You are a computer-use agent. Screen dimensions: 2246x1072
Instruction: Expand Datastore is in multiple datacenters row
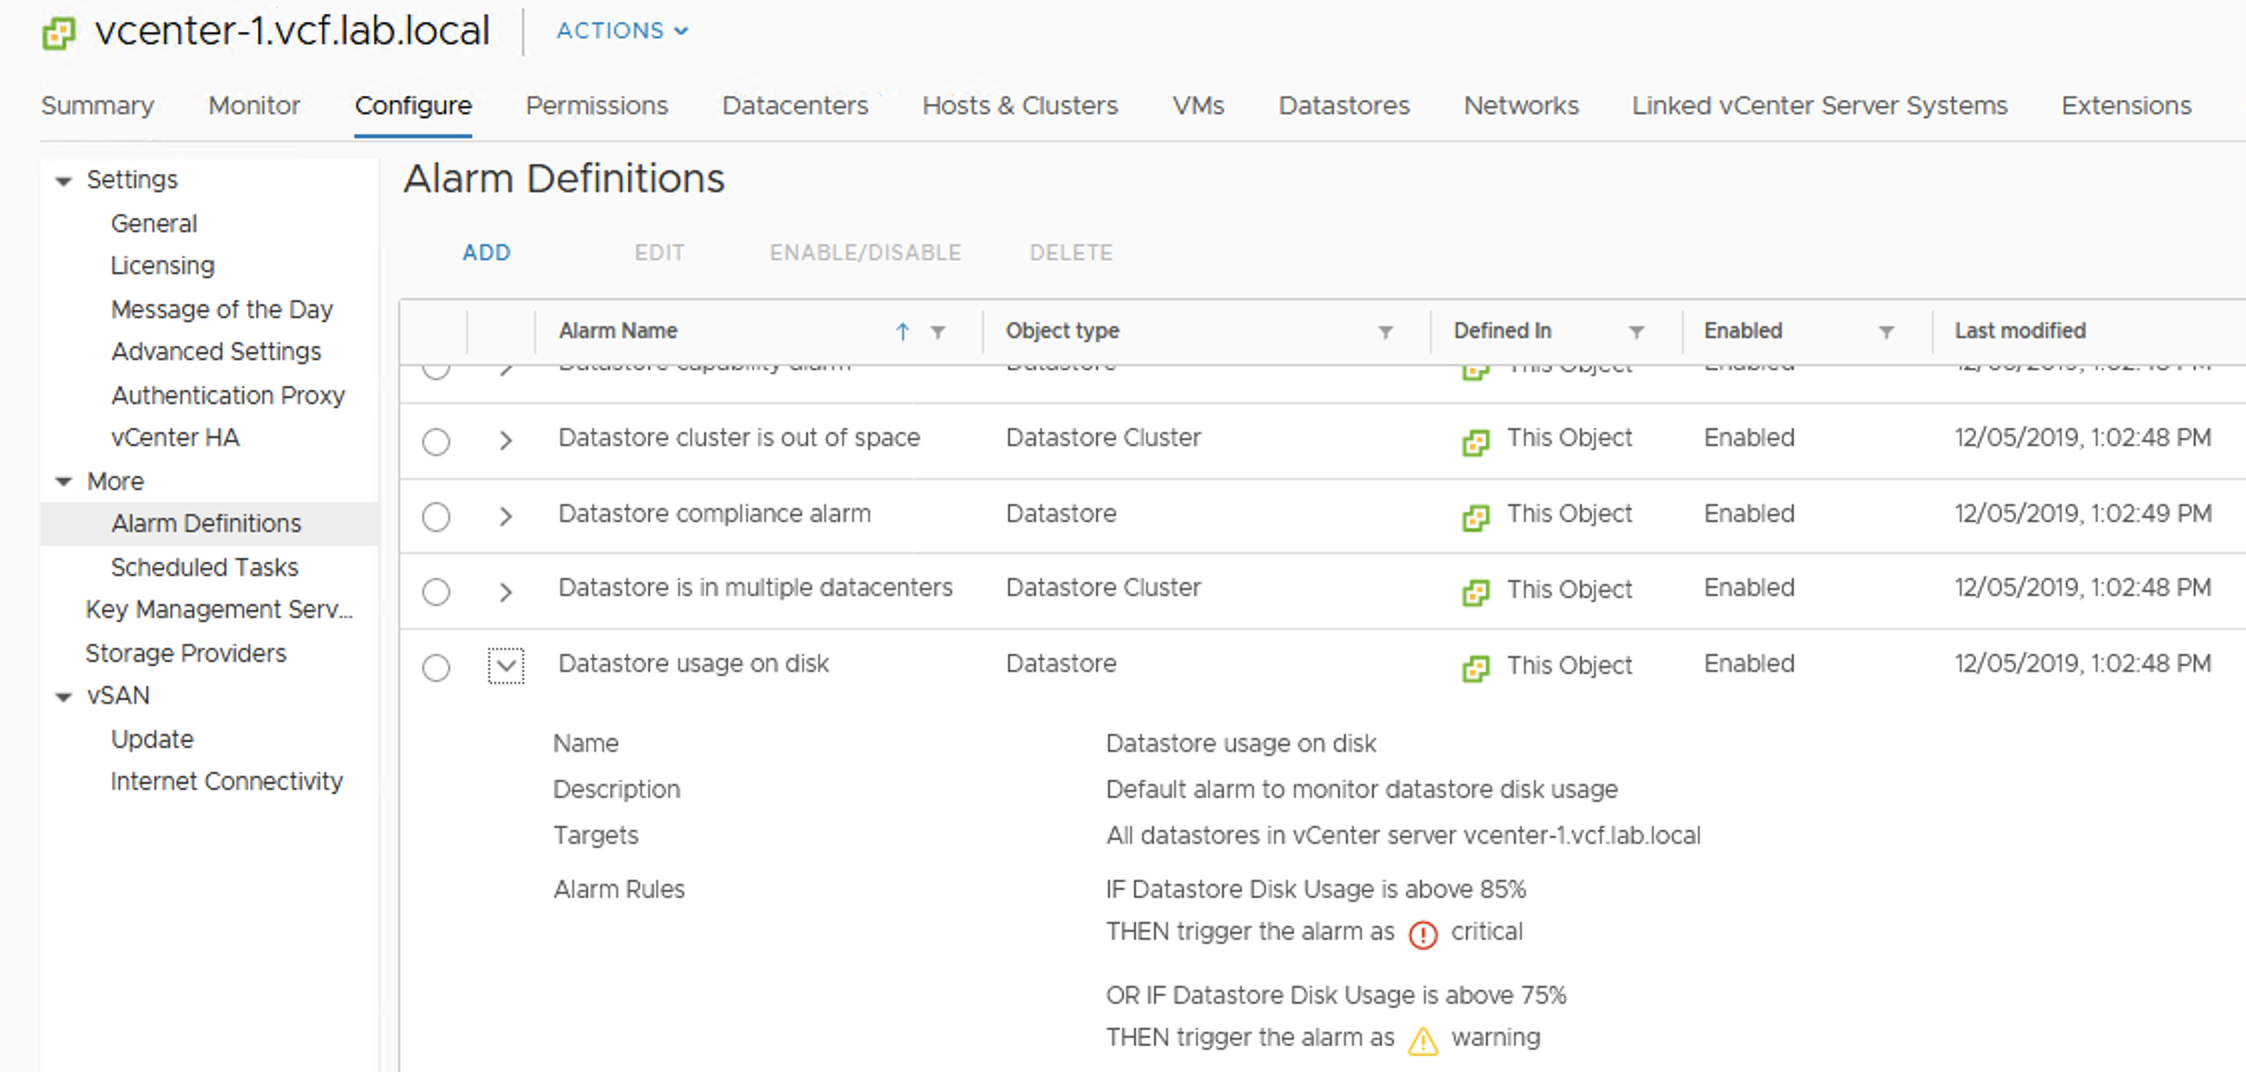506,592
